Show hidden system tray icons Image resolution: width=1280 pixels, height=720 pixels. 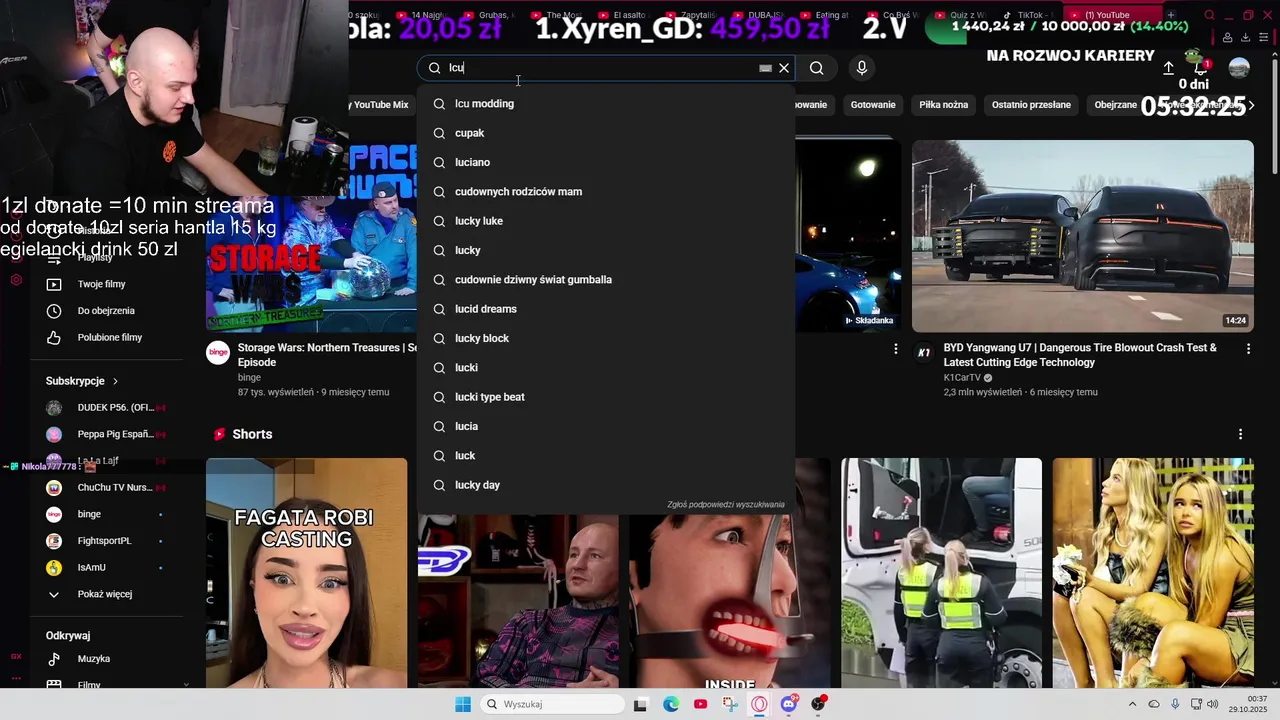1132,704
